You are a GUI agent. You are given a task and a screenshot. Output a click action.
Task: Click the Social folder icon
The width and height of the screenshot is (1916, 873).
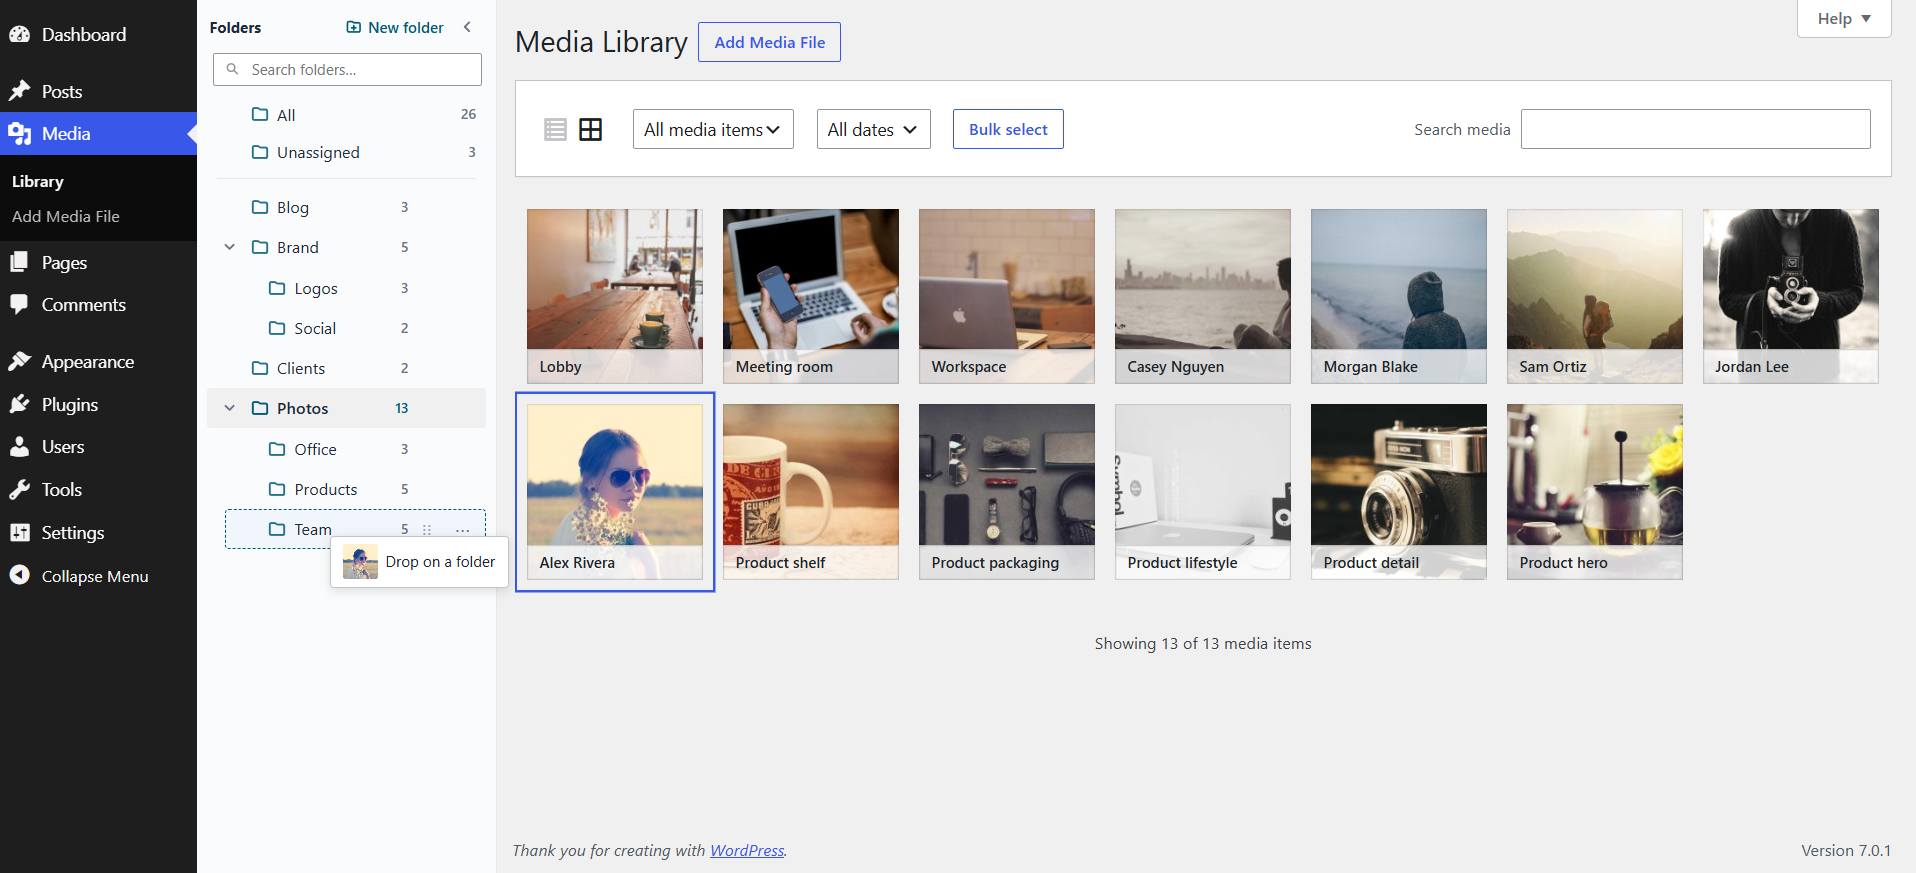(277, 328)
